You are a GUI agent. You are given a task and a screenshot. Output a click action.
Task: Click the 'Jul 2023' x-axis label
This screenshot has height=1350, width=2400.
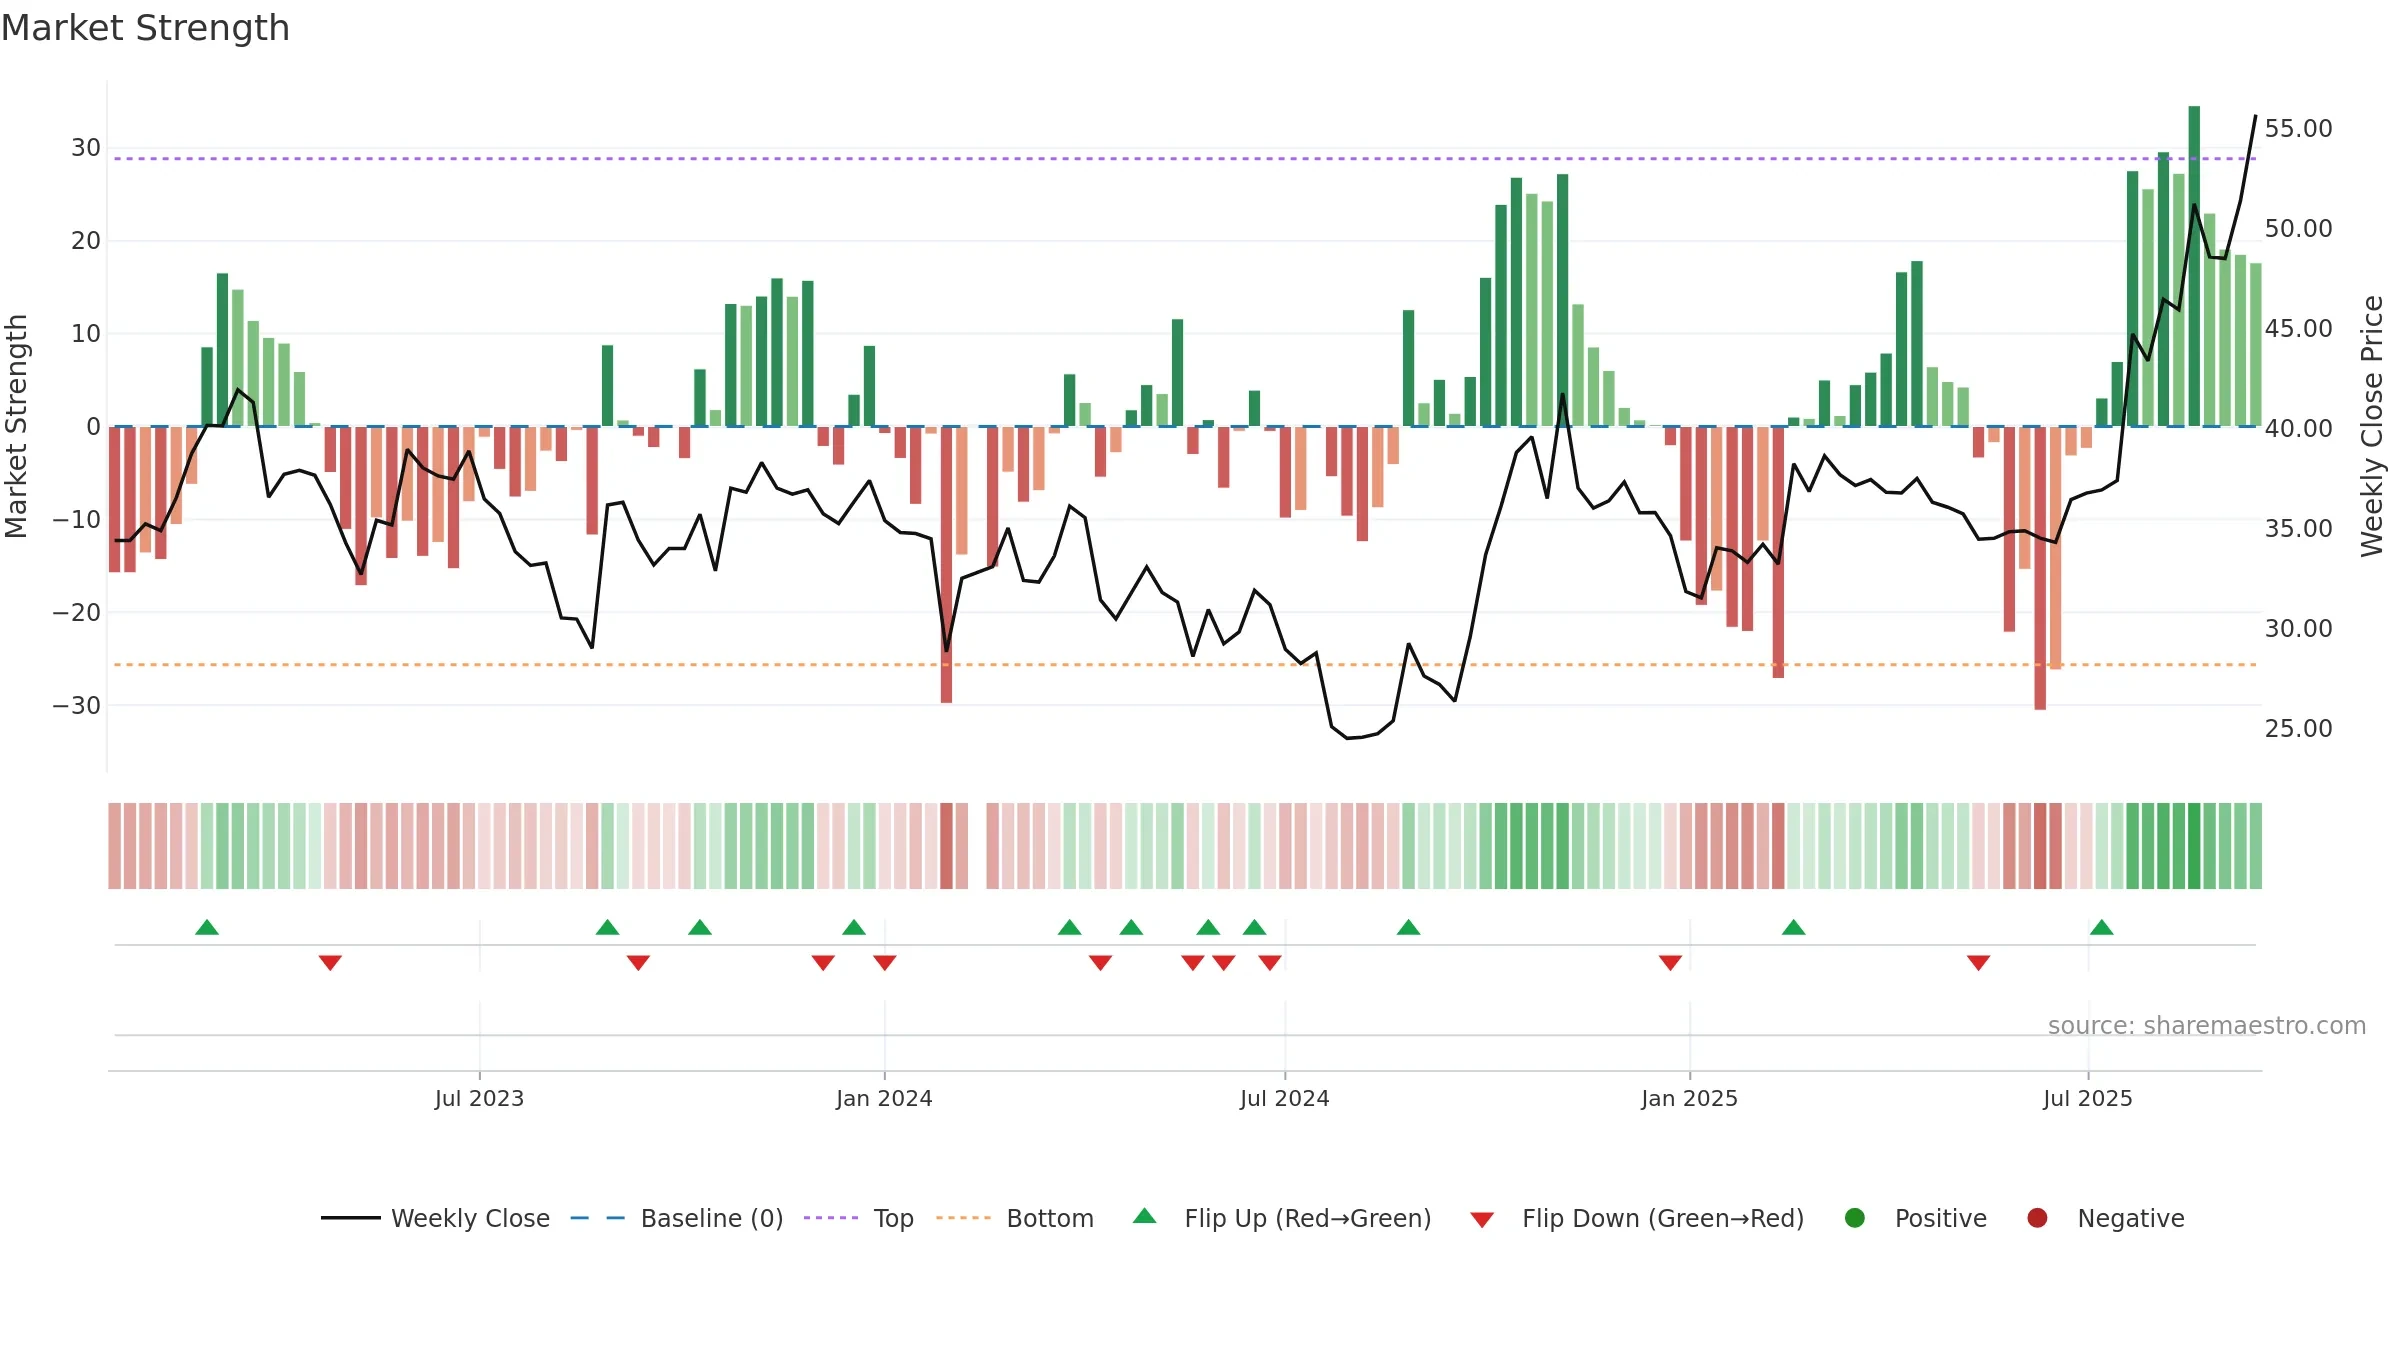pyautogui.click(x=479, y=1099)
